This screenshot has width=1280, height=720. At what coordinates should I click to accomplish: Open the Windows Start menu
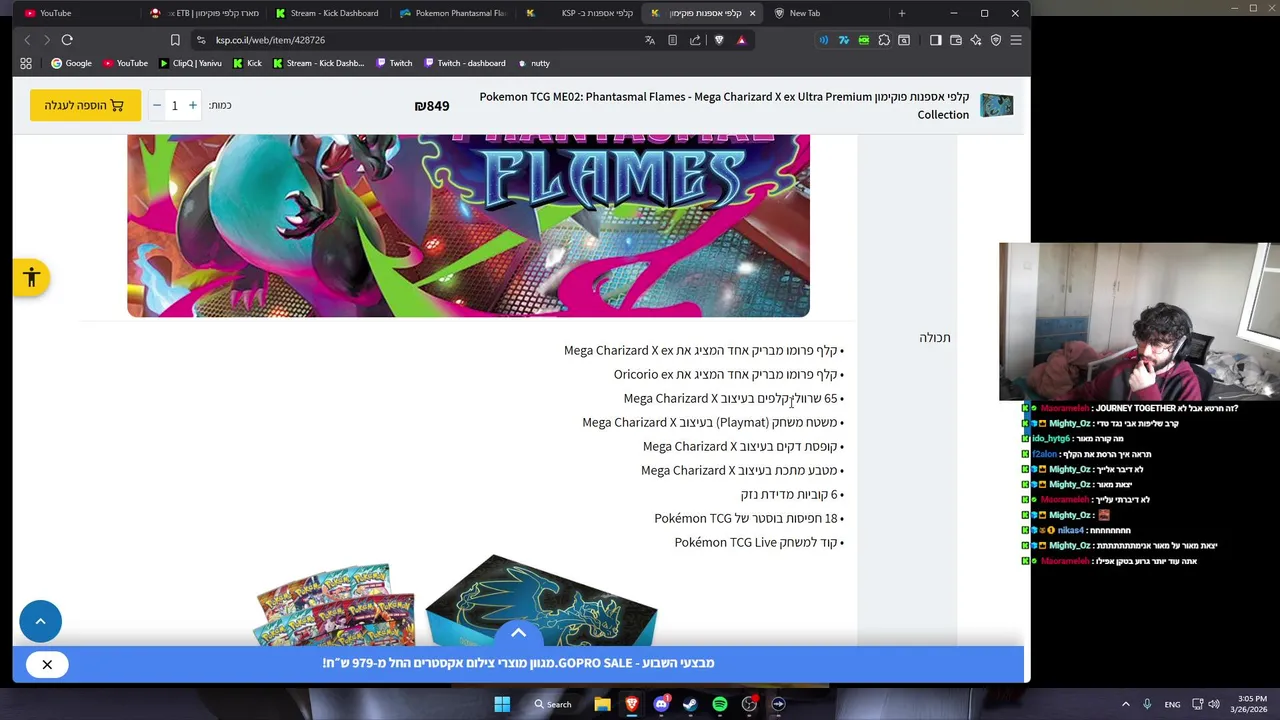pyautogui.click(x=502, y=704)
